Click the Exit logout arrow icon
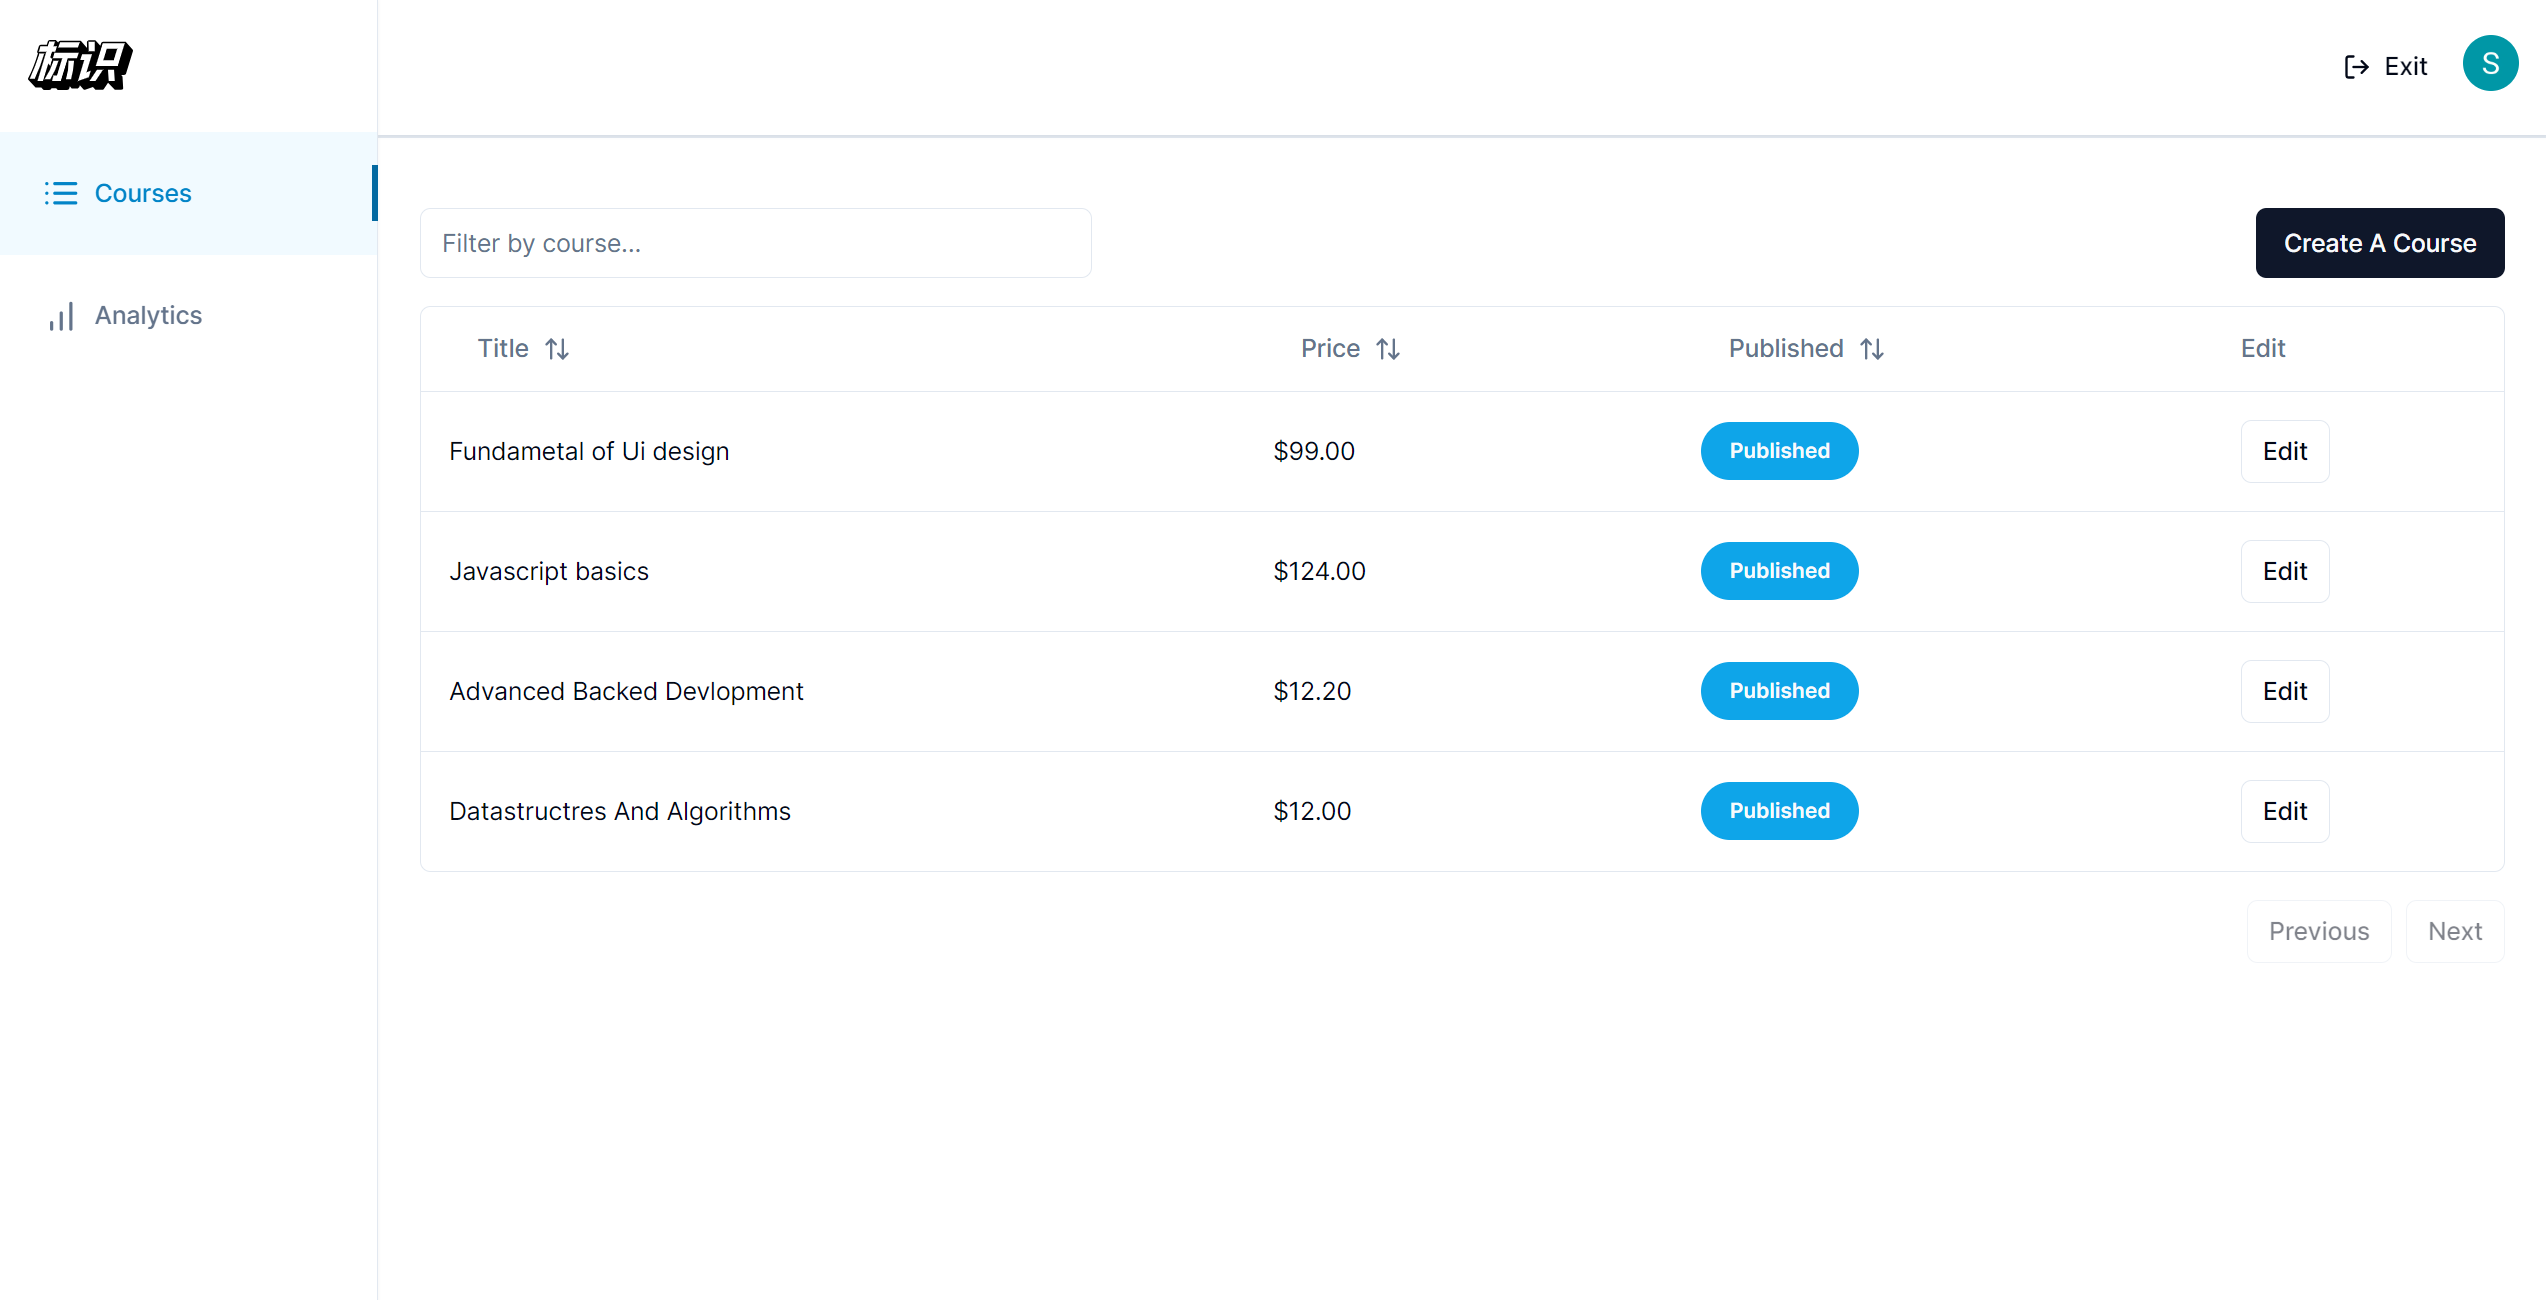2546x1300 pixels. (x=2356, y=67)
